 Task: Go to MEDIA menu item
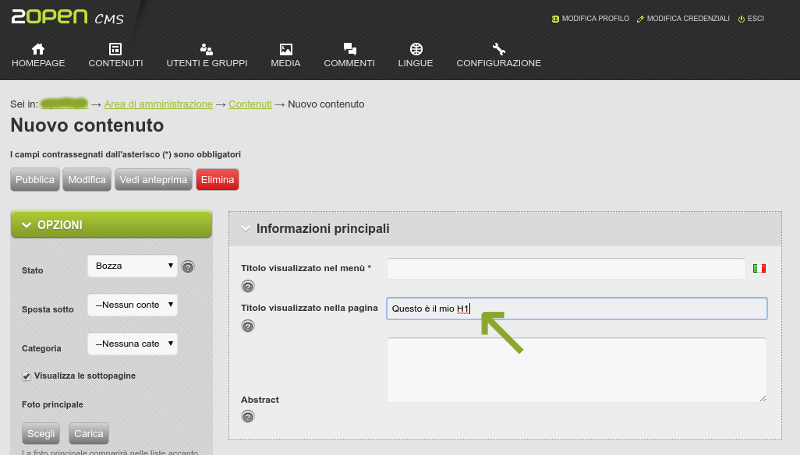pyautogui.click(x=286, y=63)
